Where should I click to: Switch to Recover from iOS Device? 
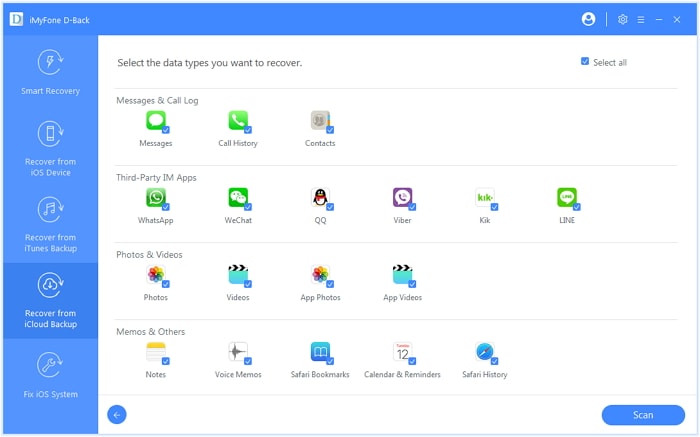(x=50, y=148)
